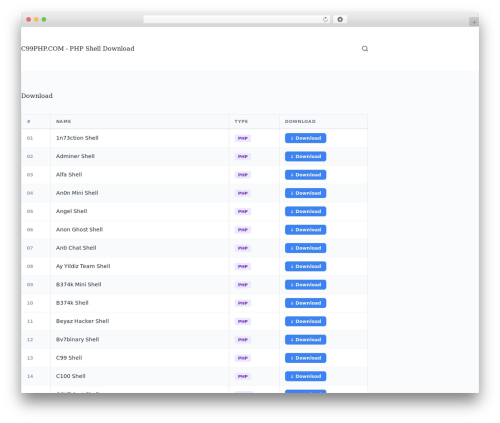The height and width of the screenshot is (423, 500).
Task: Download the B374k Shell
Action: 305,303
